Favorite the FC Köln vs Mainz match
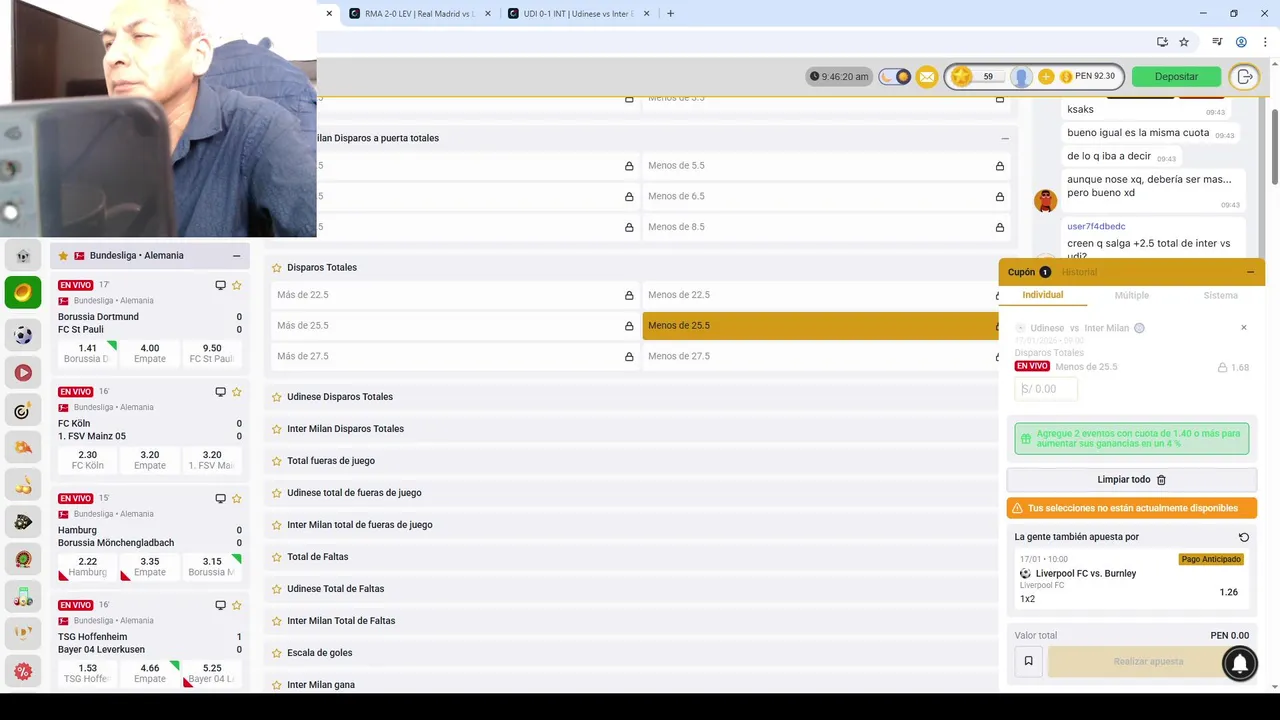 point(237,392)
